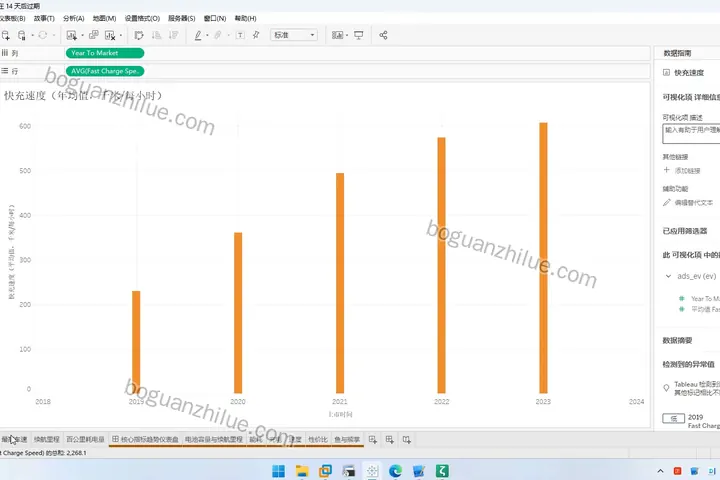Click the new worksheet toolbar icon
720x480 pixels.
tap(72, 35)
